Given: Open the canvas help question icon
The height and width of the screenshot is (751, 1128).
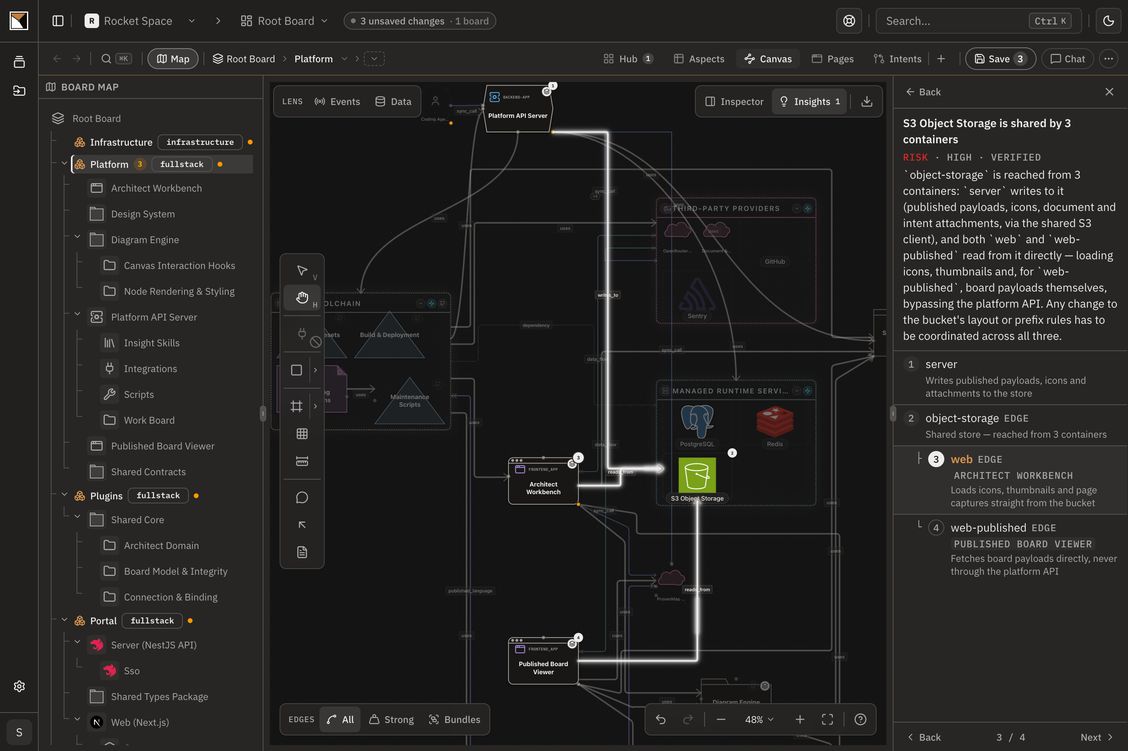Looking at the screenshot, I should tap(860, 719).
